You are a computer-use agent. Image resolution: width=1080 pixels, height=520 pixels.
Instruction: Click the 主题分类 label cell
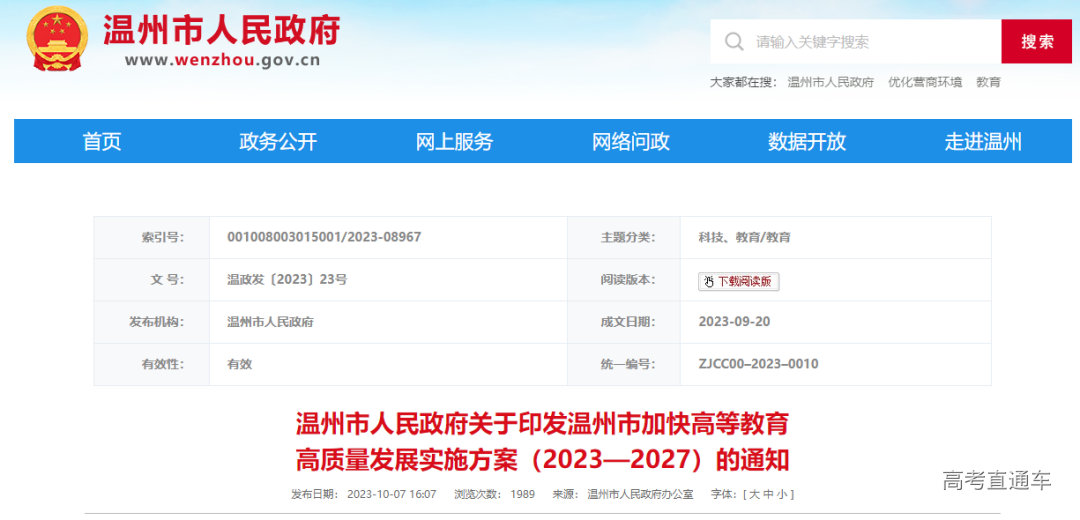(623, 238)
